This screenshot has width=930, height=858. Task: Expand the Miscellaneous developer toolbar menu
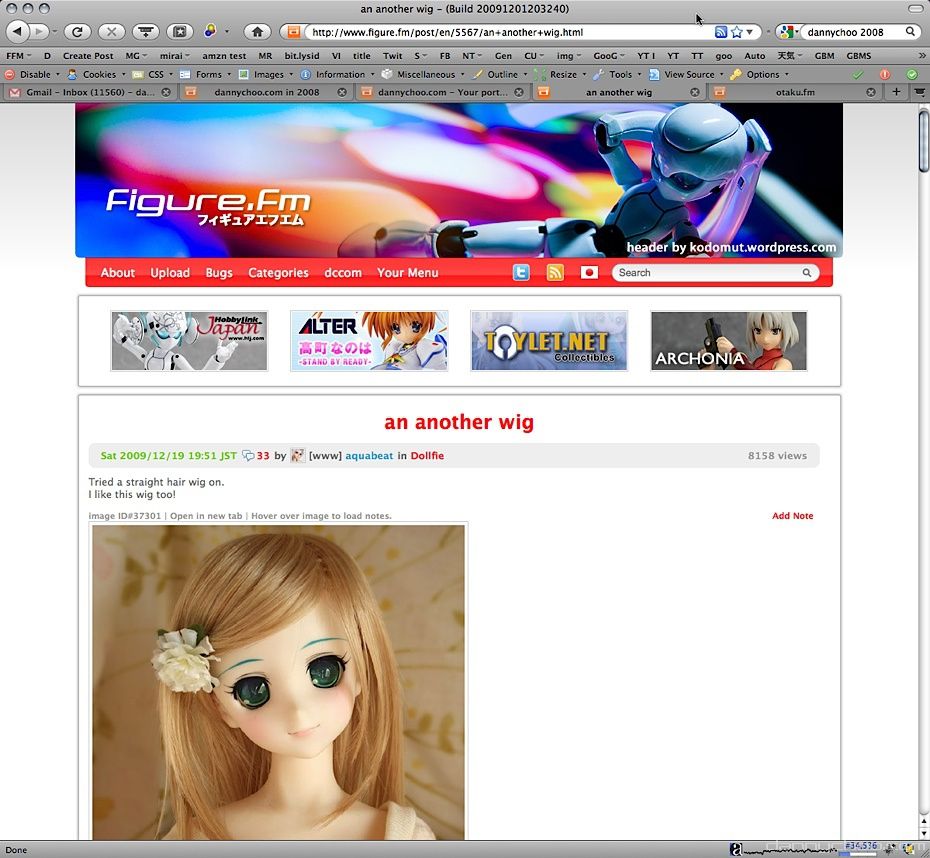point(423,74)
